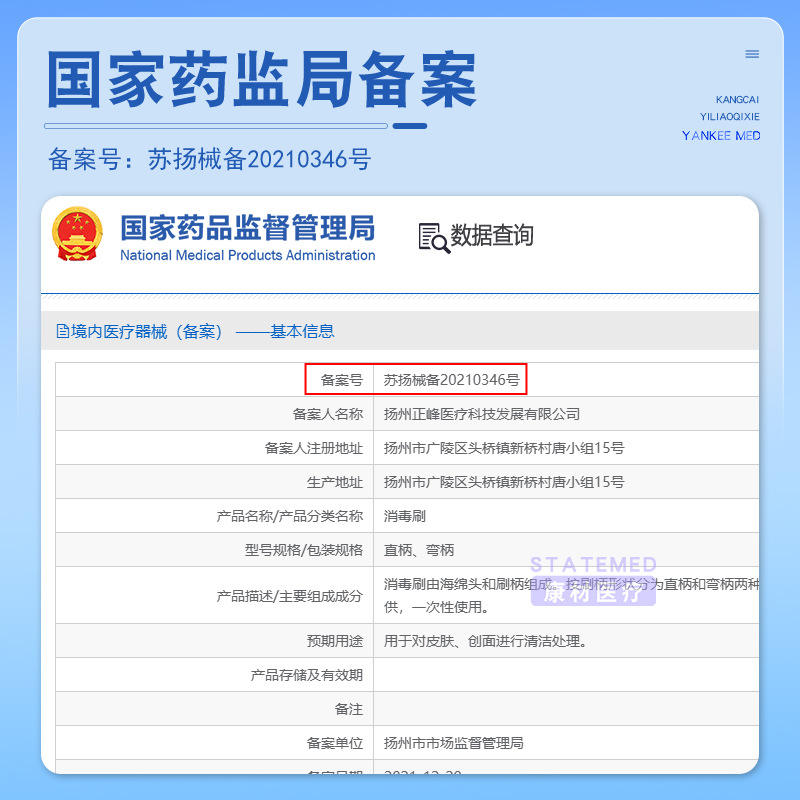Select record number 苏扬械备20210346号 in table
This screenshot has height=800, width=800.
coord(452,380)
